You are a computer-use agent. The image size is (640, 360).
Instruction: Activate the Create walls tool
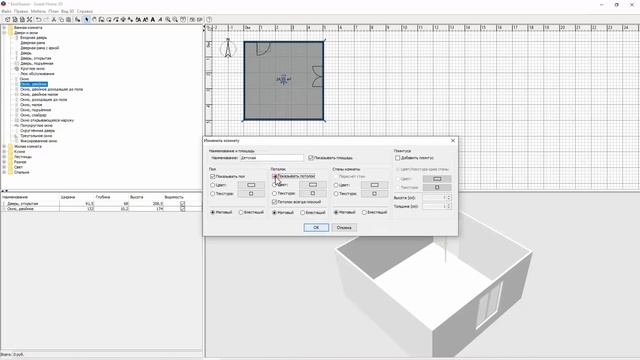[x=102, y=19]
